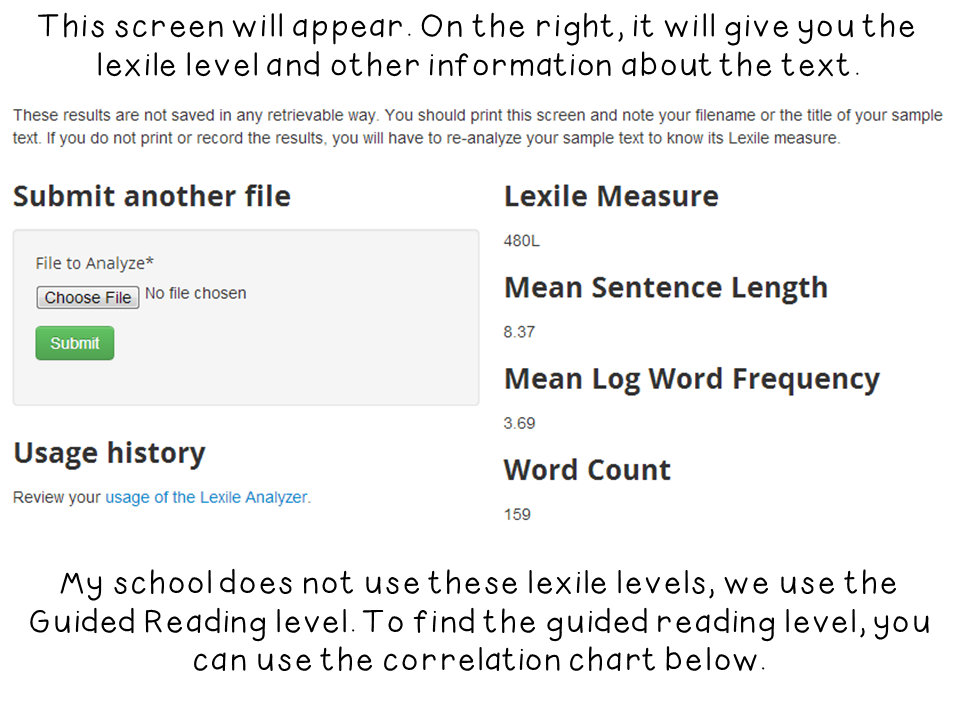
Task: Click the Lexile Measure heading
Action: [x=611, y=197]
